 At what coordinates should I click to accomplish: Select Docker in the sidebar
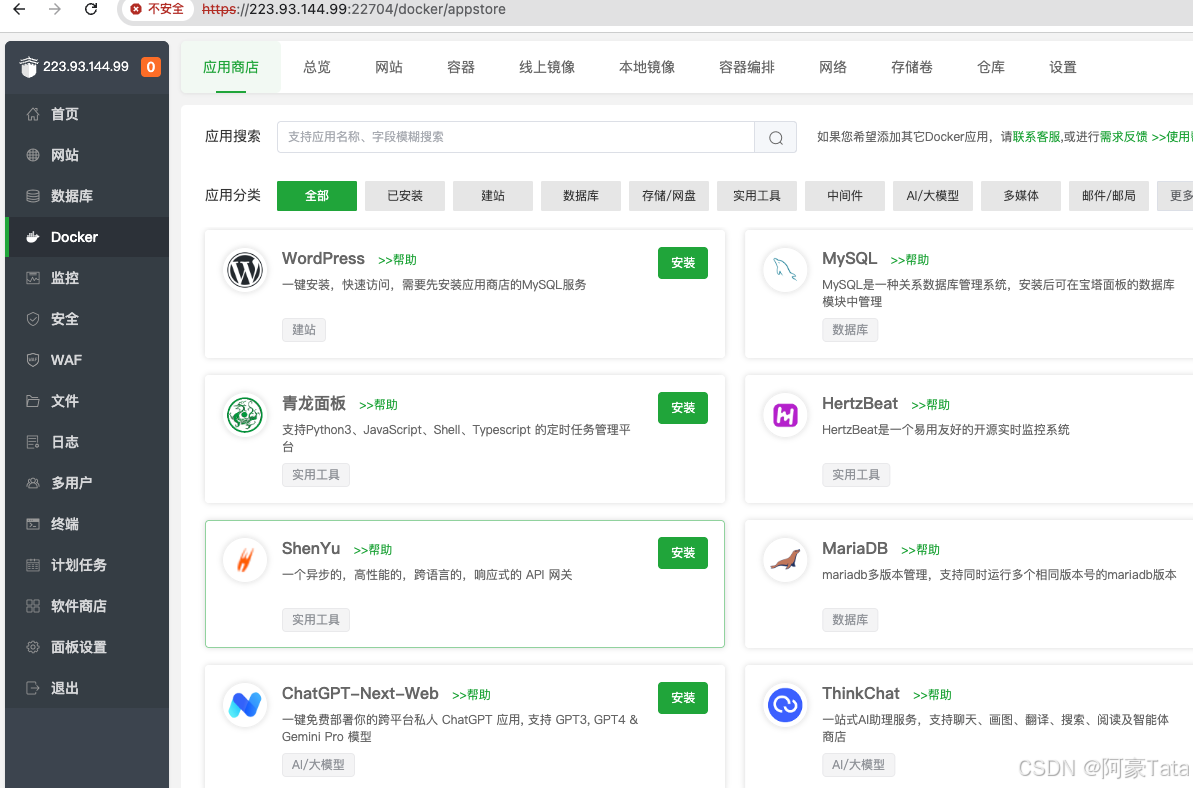pyautogui.click(x=87, y=237)
